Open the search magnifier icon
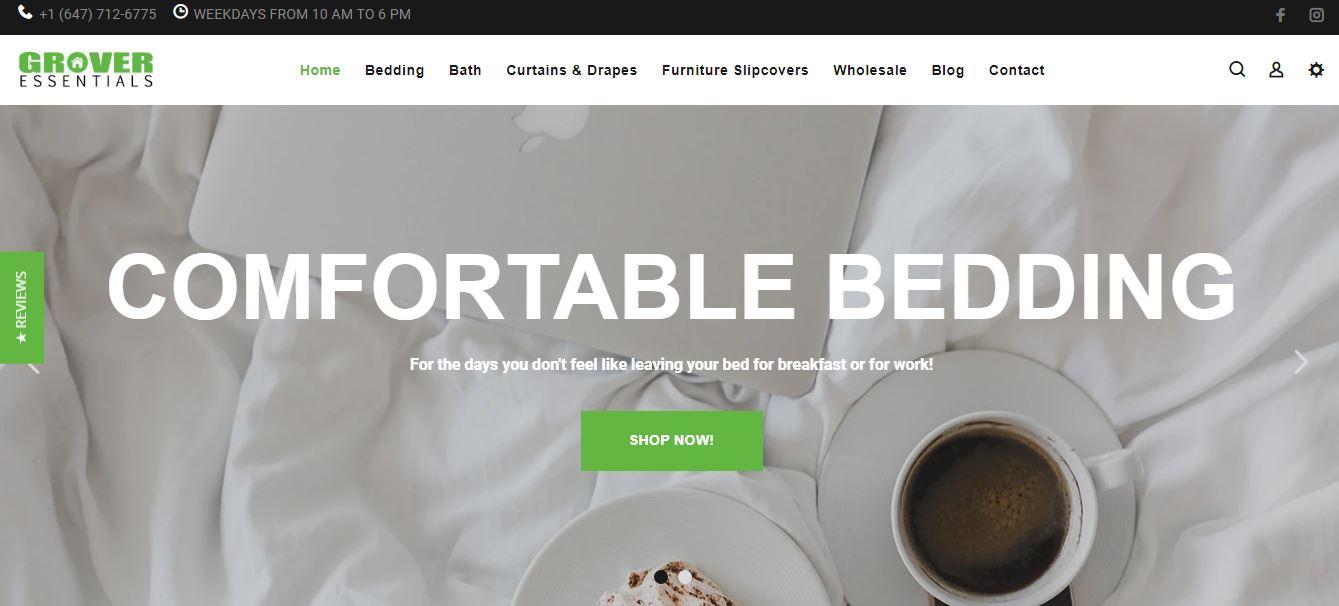The height and width of the screenshot is (606, 1339). (x=1237, y=70)
